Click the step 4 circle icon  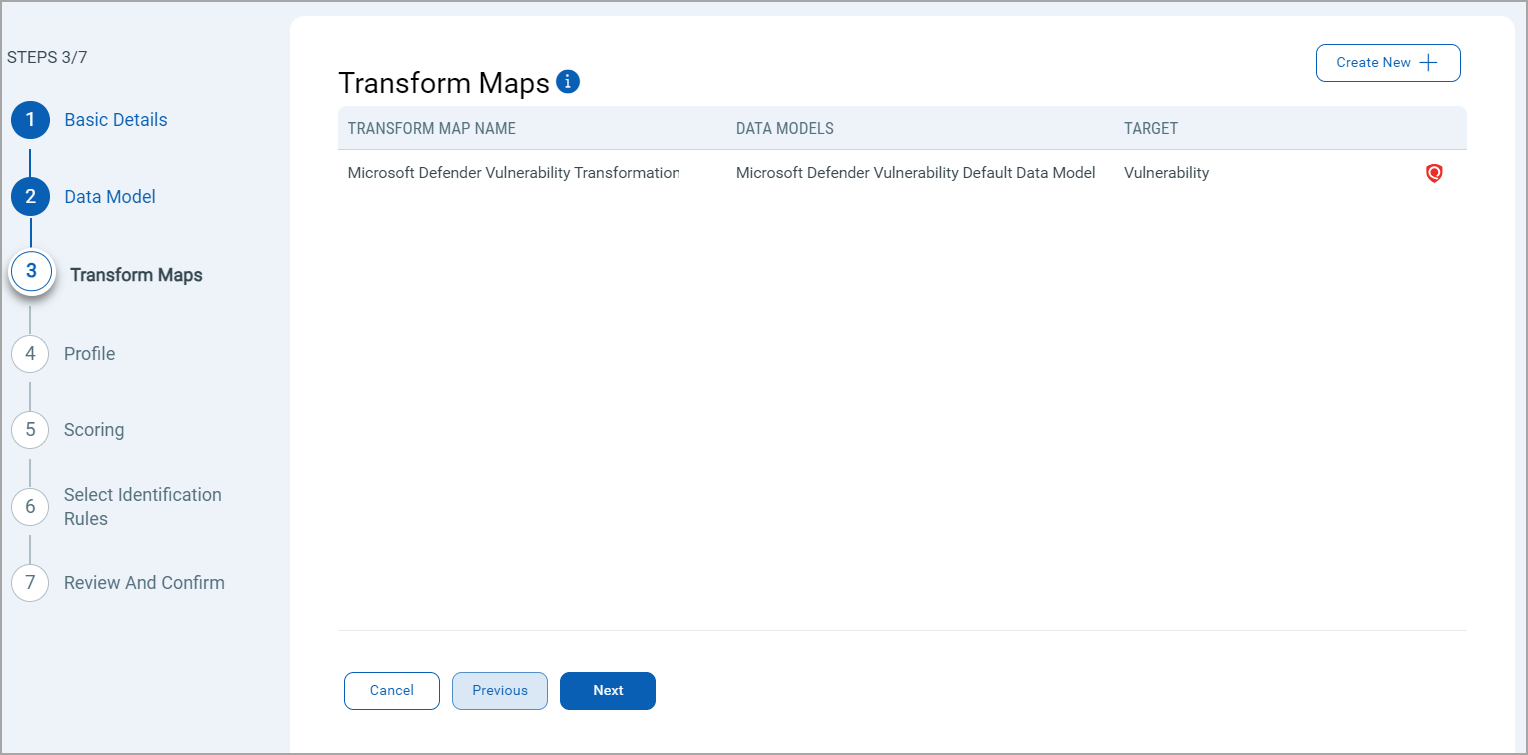tap(30, 353)
